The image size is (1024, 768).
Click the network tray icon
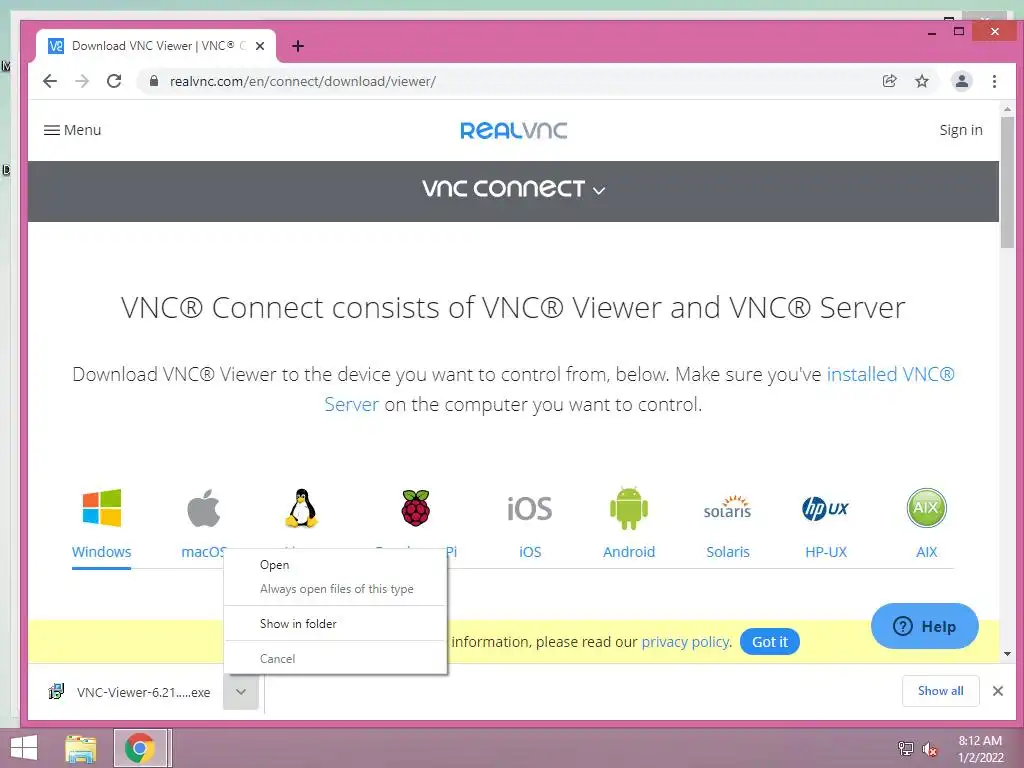[x=905, y=749]
